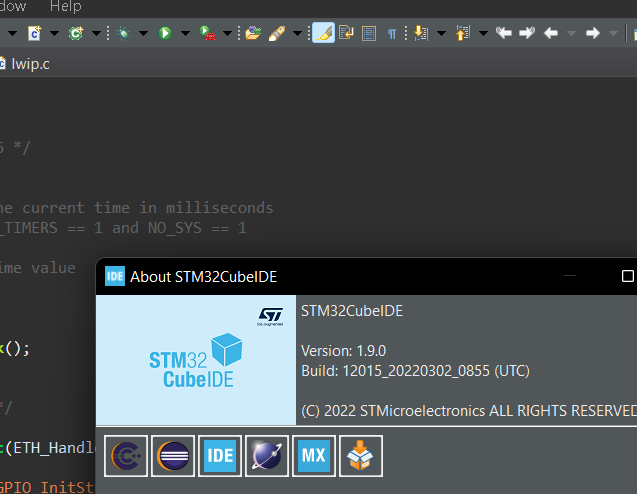Click the Run External Tools icon
The width and height of the screenshot is (637, 494).
[208, 33]
